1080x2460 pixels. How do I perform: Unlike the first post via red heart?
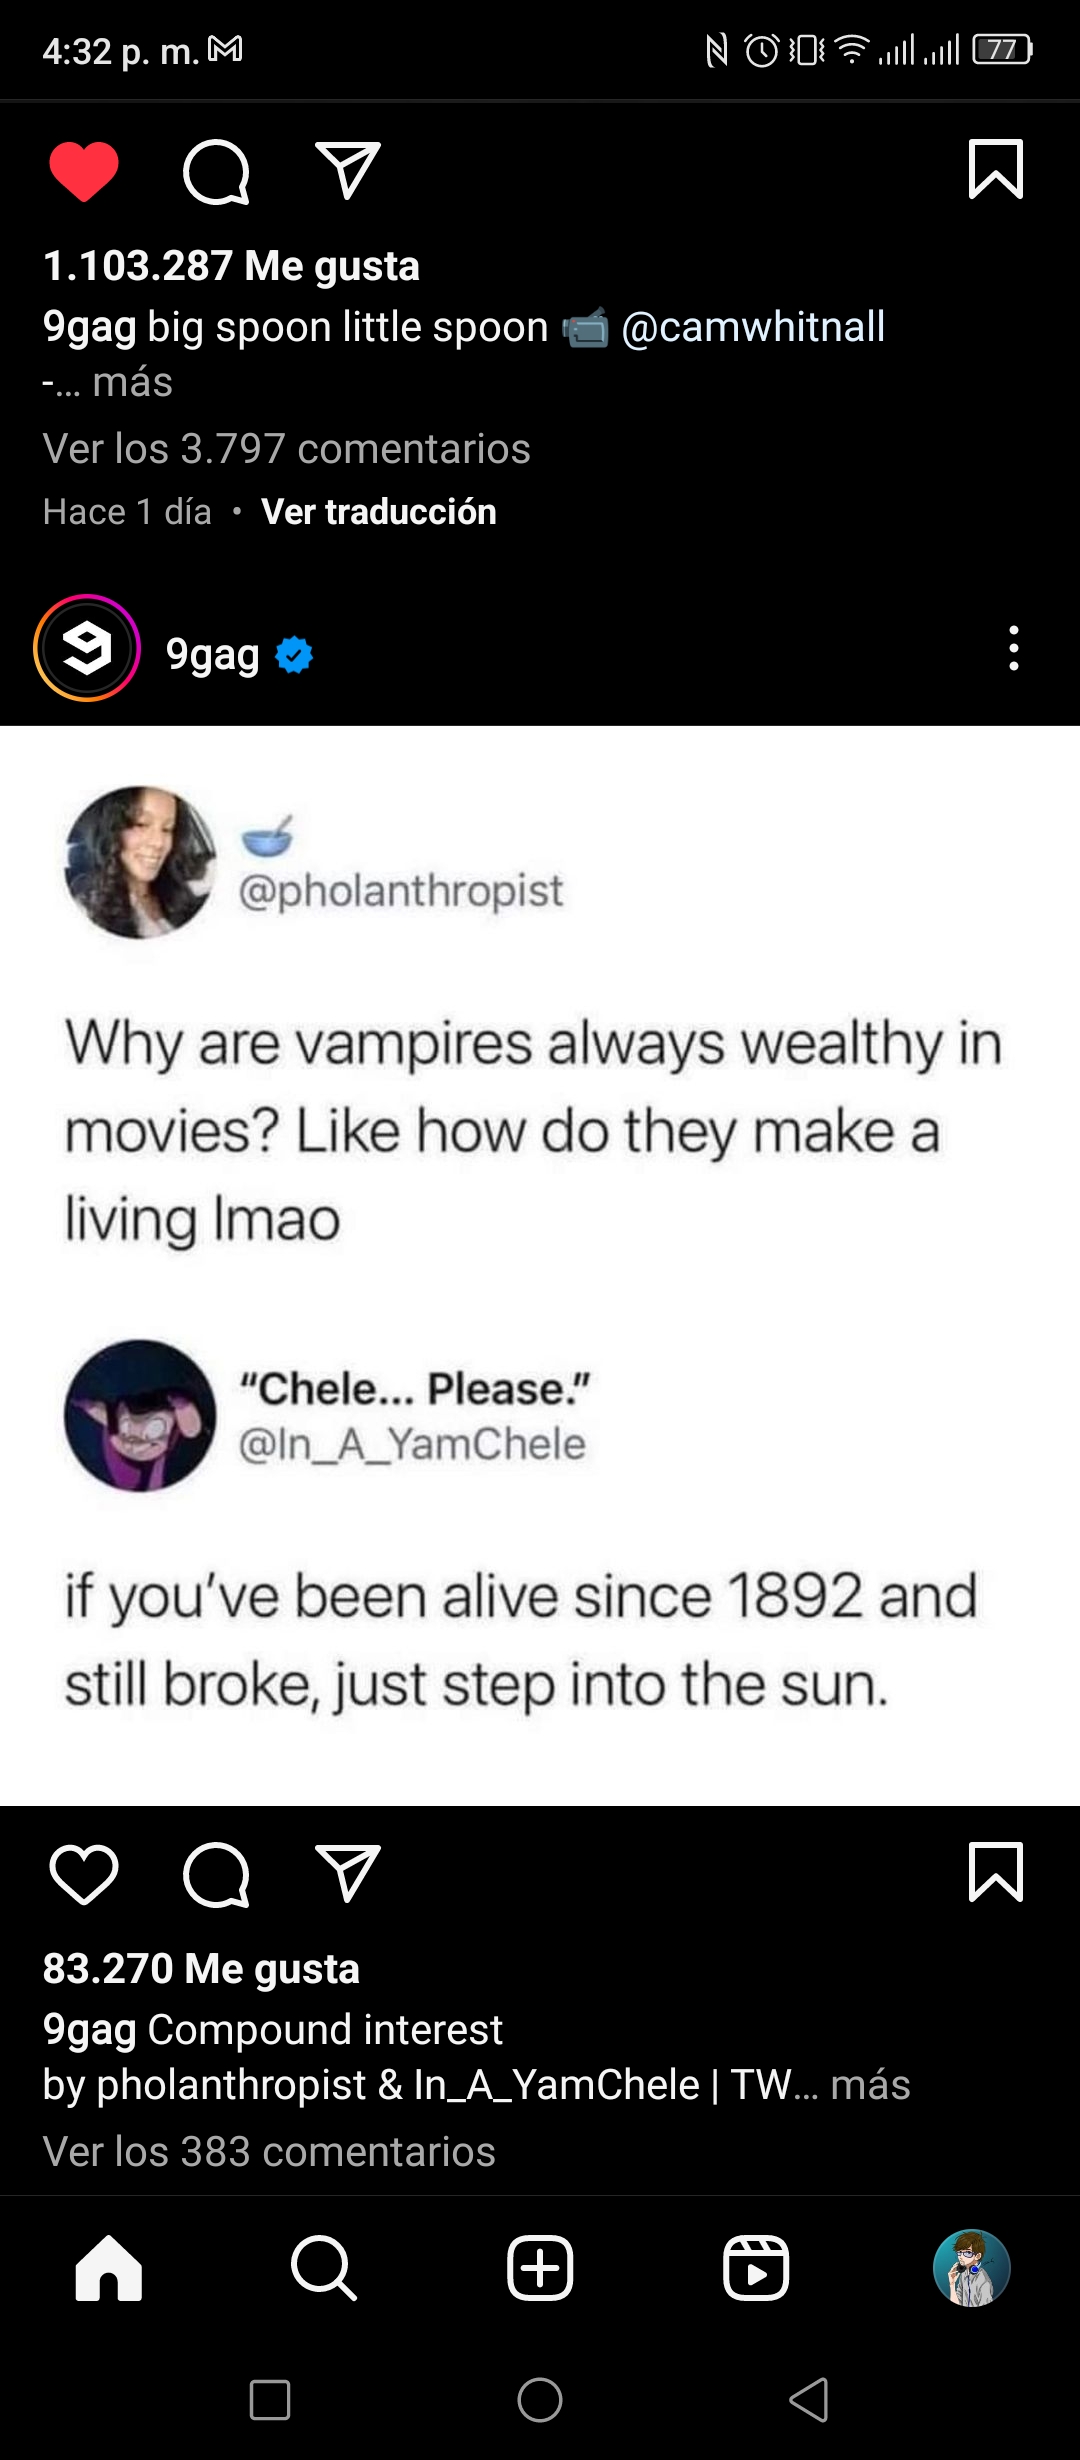coord(84,171)
